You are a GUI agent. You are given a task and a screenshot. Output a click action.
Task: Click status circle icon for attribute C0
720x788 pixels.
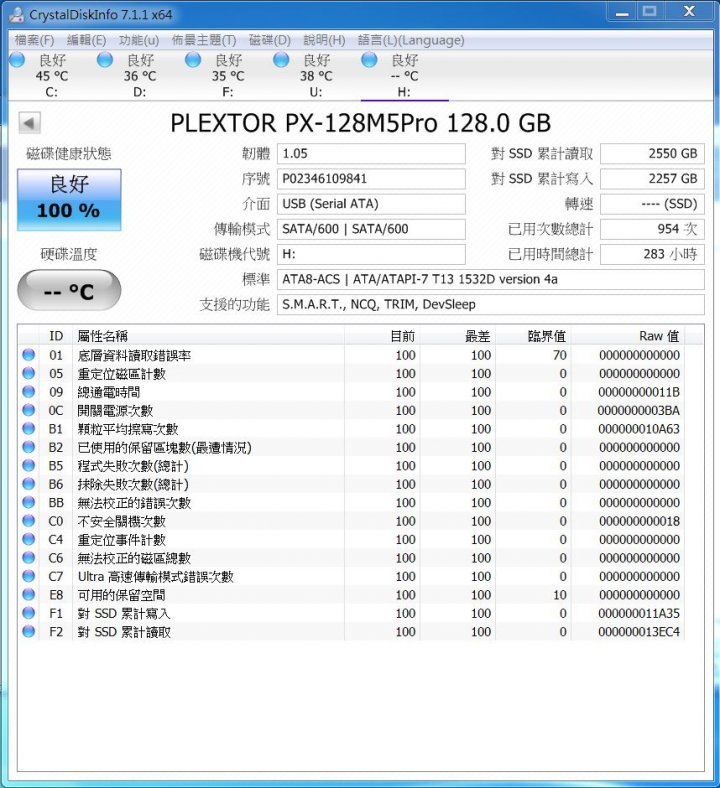(29, 521)
